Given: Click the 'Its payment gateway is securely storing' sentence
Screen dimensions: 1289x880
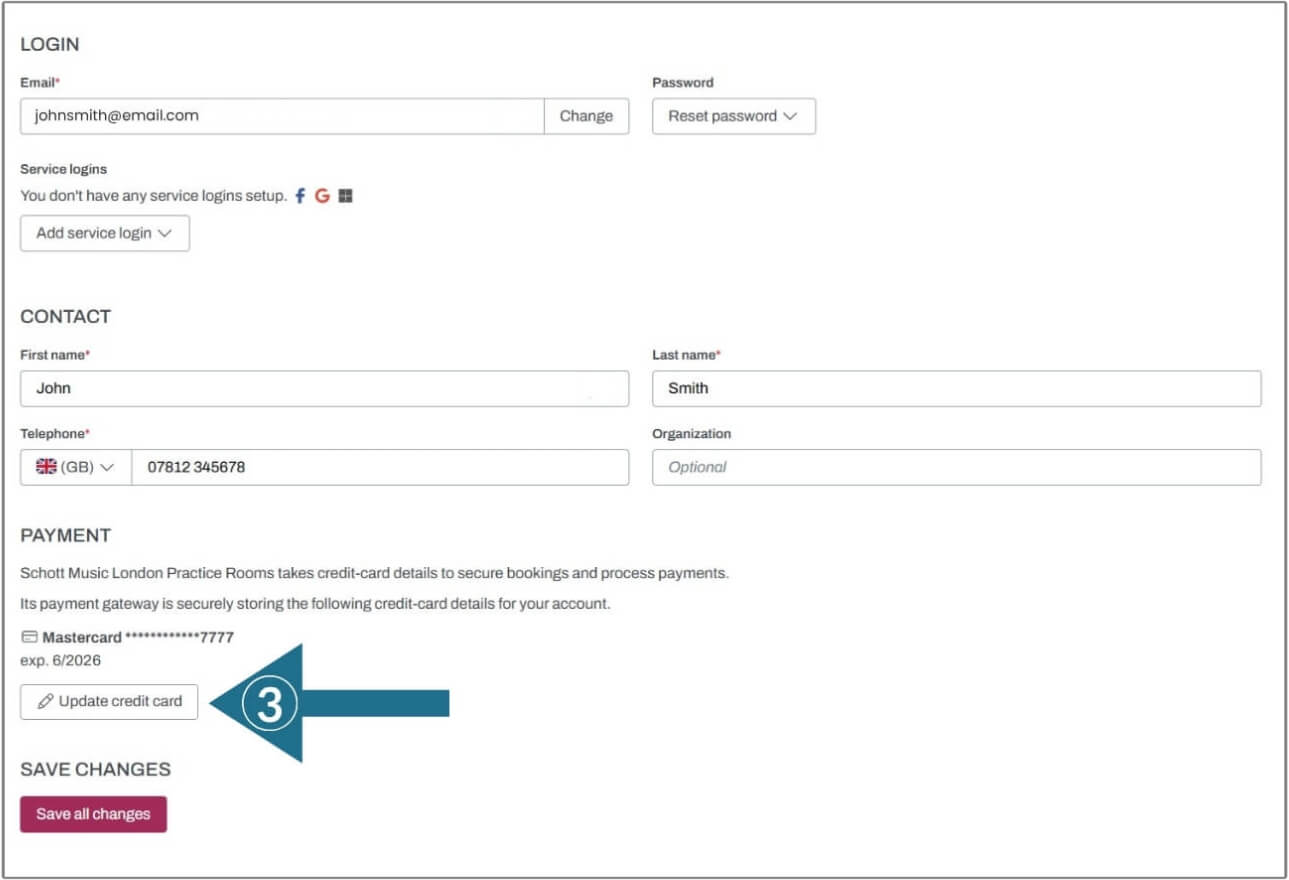Looking at the screenshot, I should (315, 604).
